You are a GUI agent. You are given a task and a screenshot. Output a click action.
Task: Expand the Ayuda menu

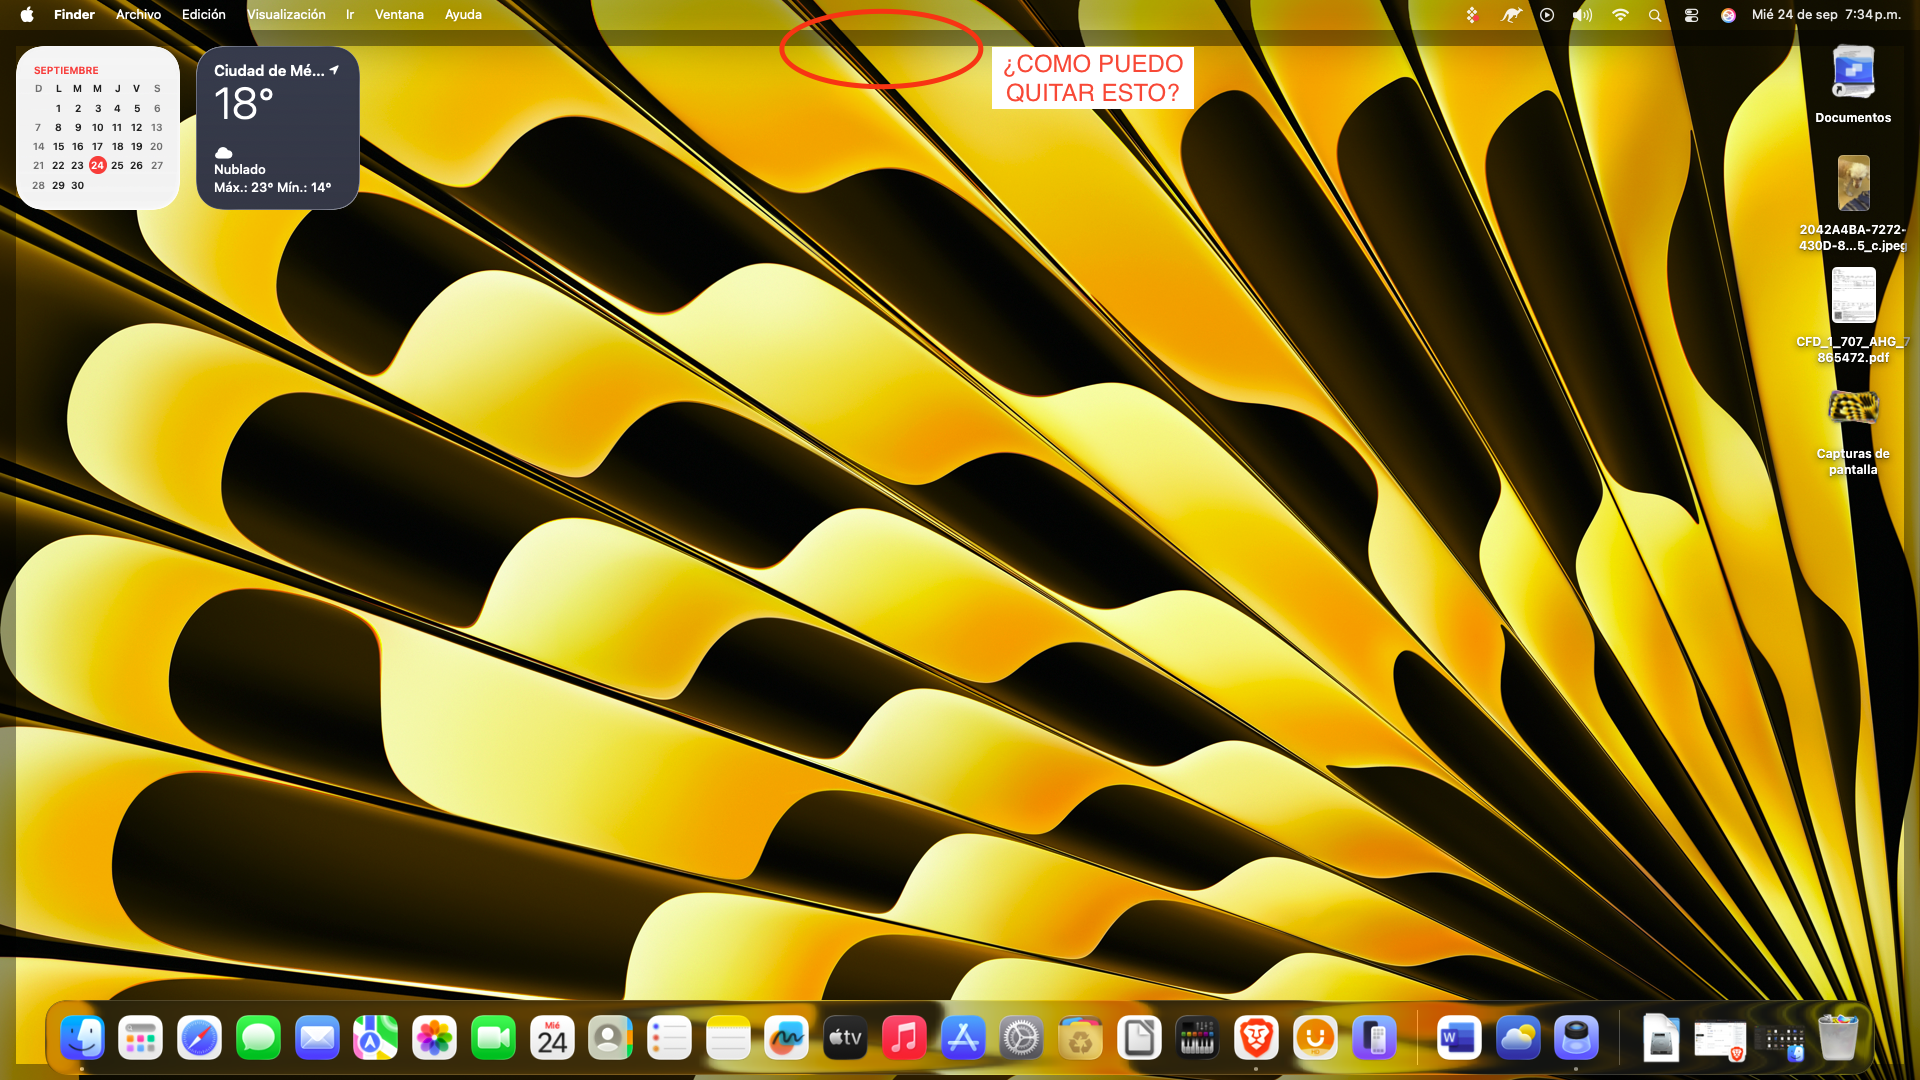(463, 15)
